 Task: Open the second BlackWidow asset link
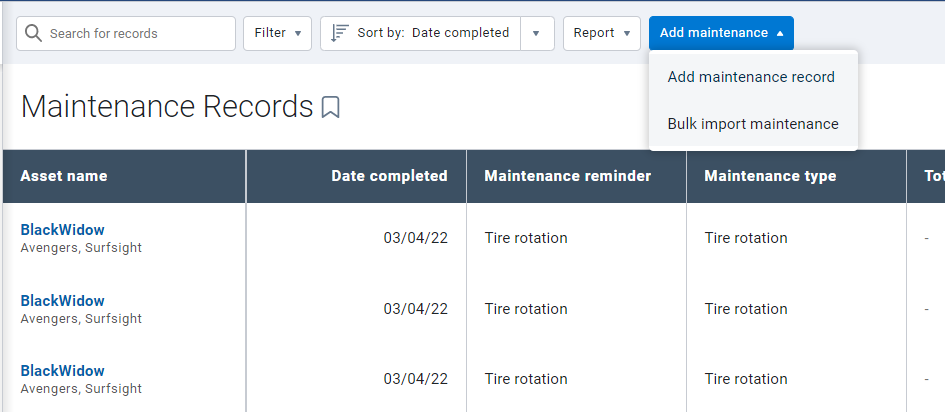tap(62, 301)
